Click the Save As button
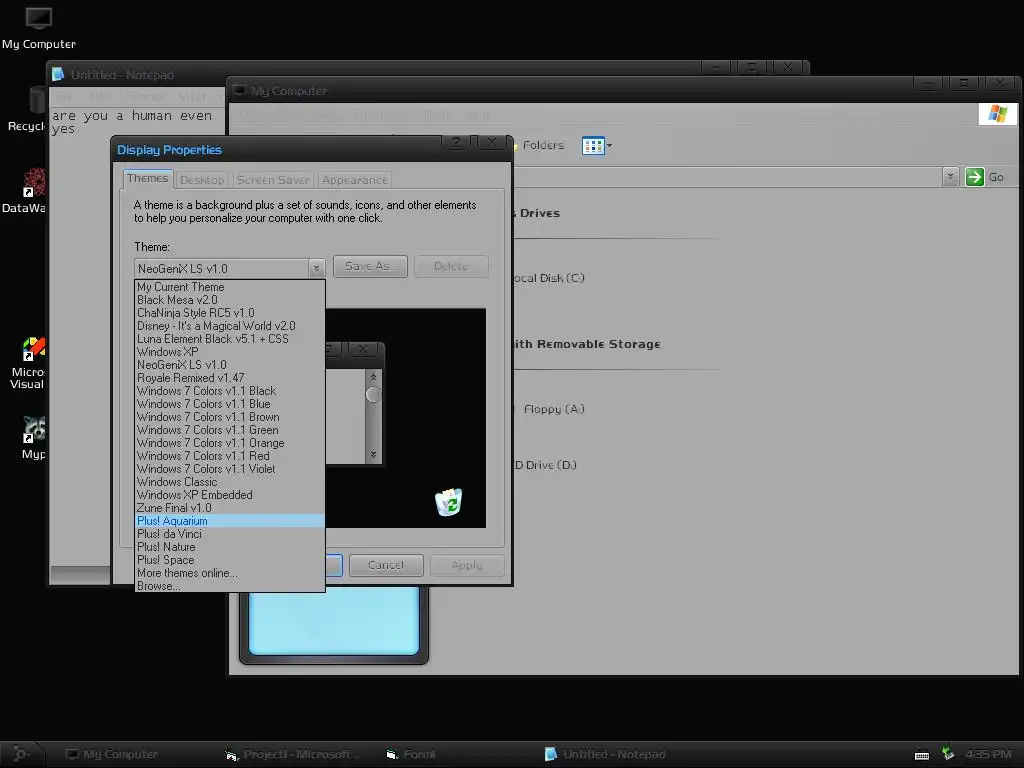Image resolution: width=1024 pixels, height=768 pixels. [370, 266]
